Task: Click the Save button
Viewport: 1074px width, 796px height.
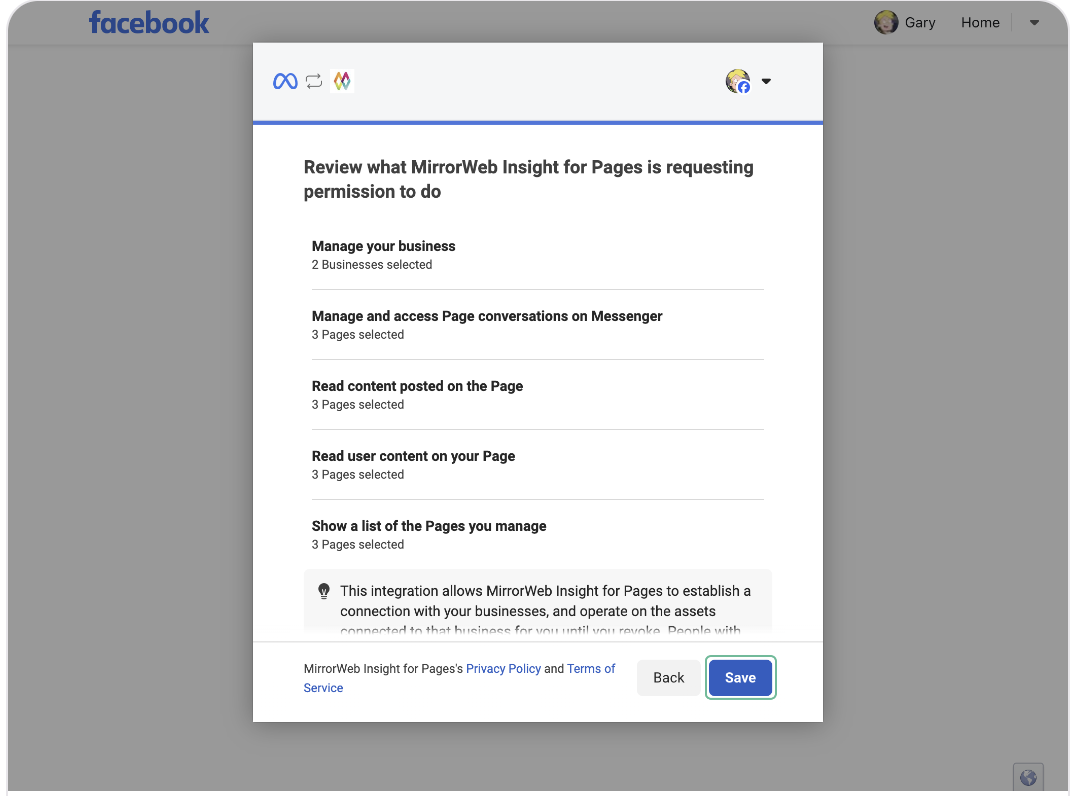Action: coord(740,677)
